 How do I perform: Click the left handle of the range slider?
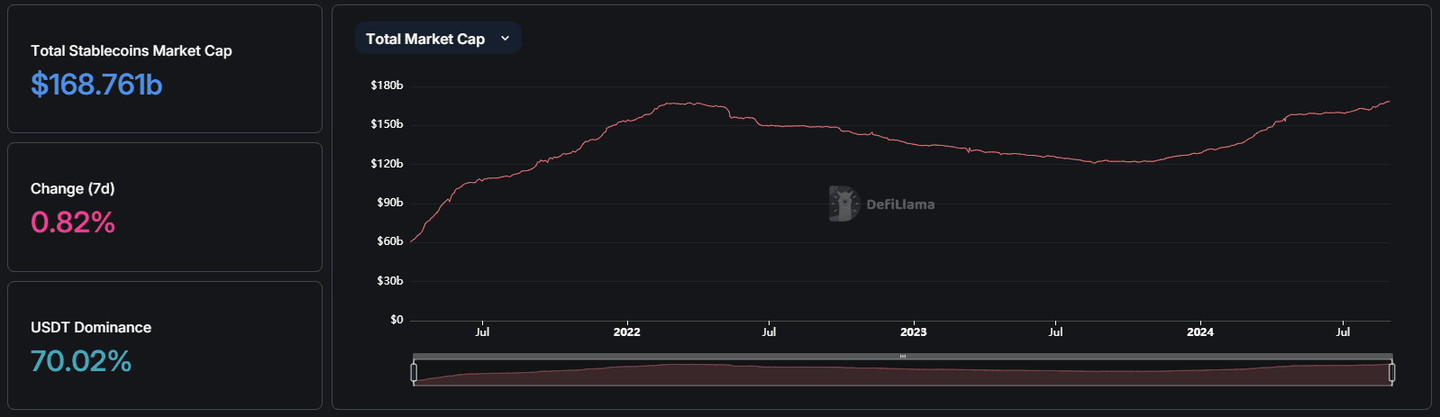click(x=414, y=373)
